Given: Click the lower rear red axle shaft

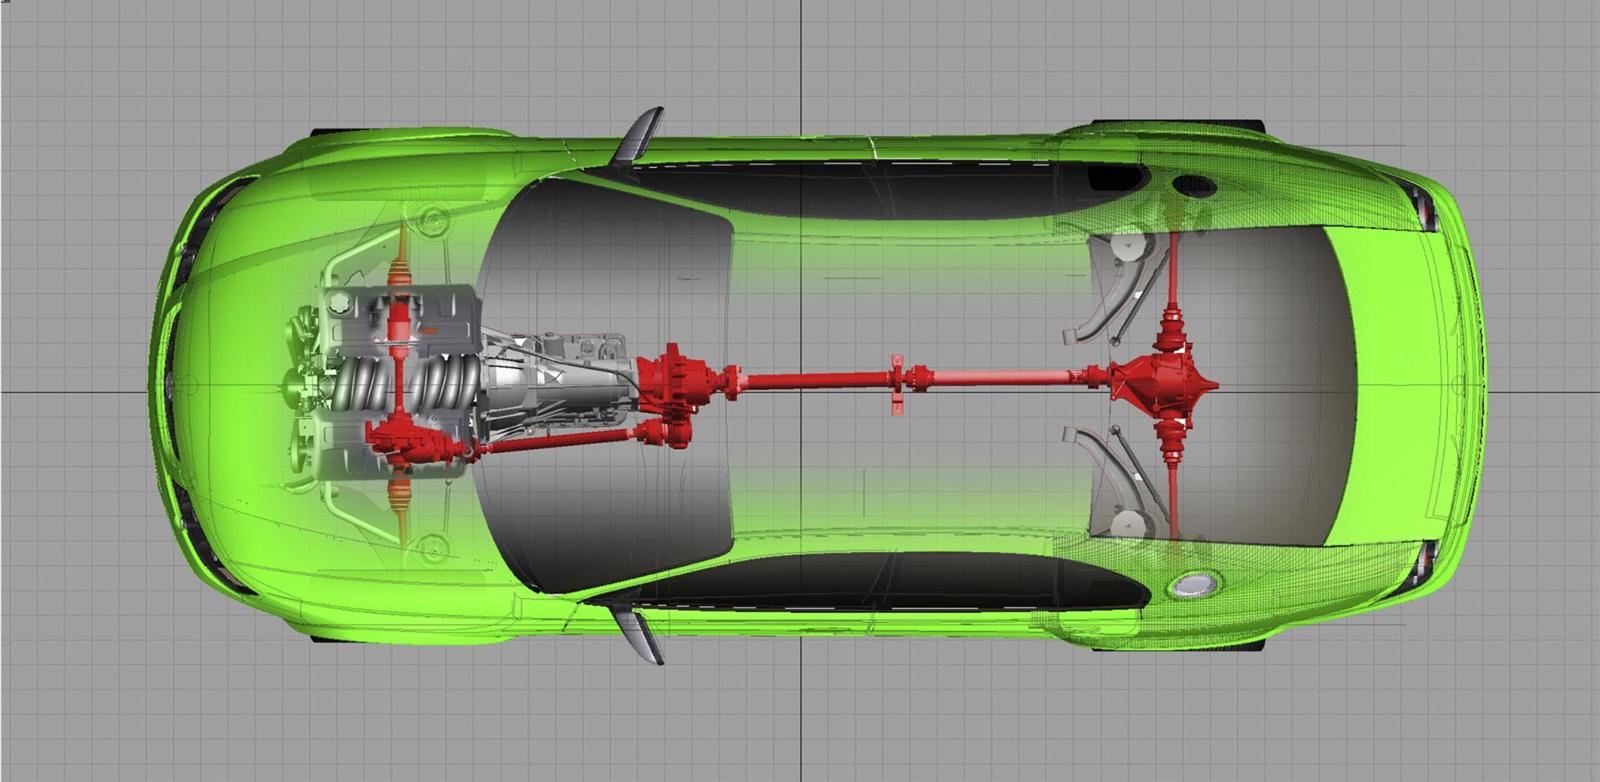Looking at the screenshot, I should (x=1173, y=488).
